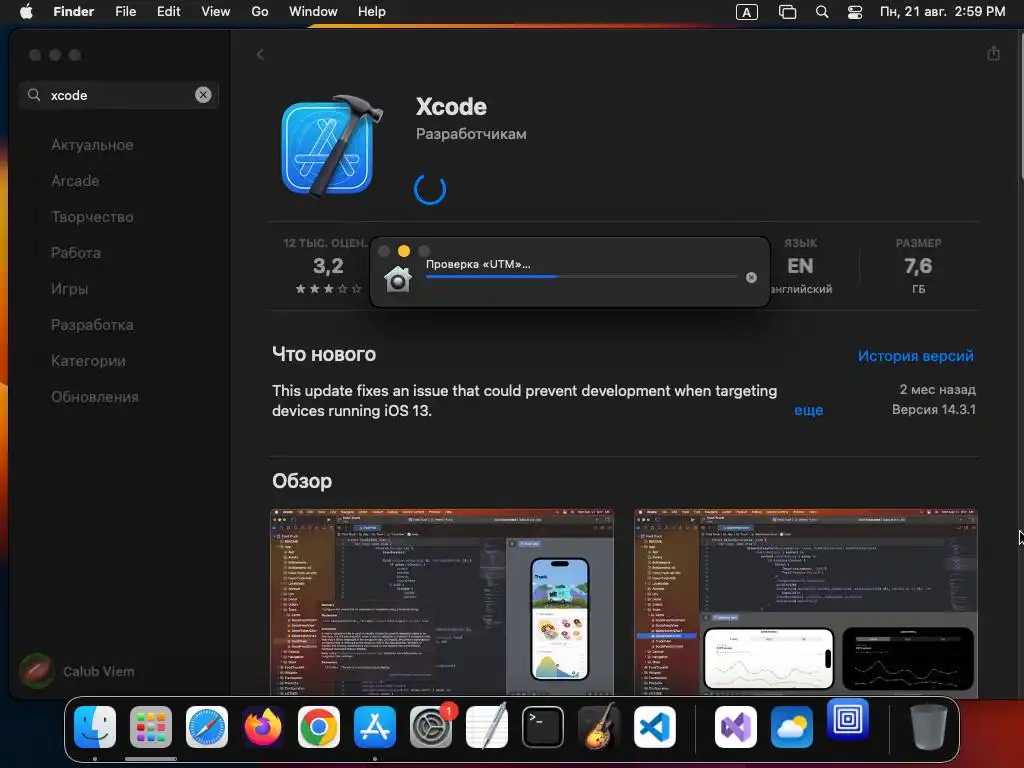
Task: Expand release notes with еще link
Action: click(808, 410)
